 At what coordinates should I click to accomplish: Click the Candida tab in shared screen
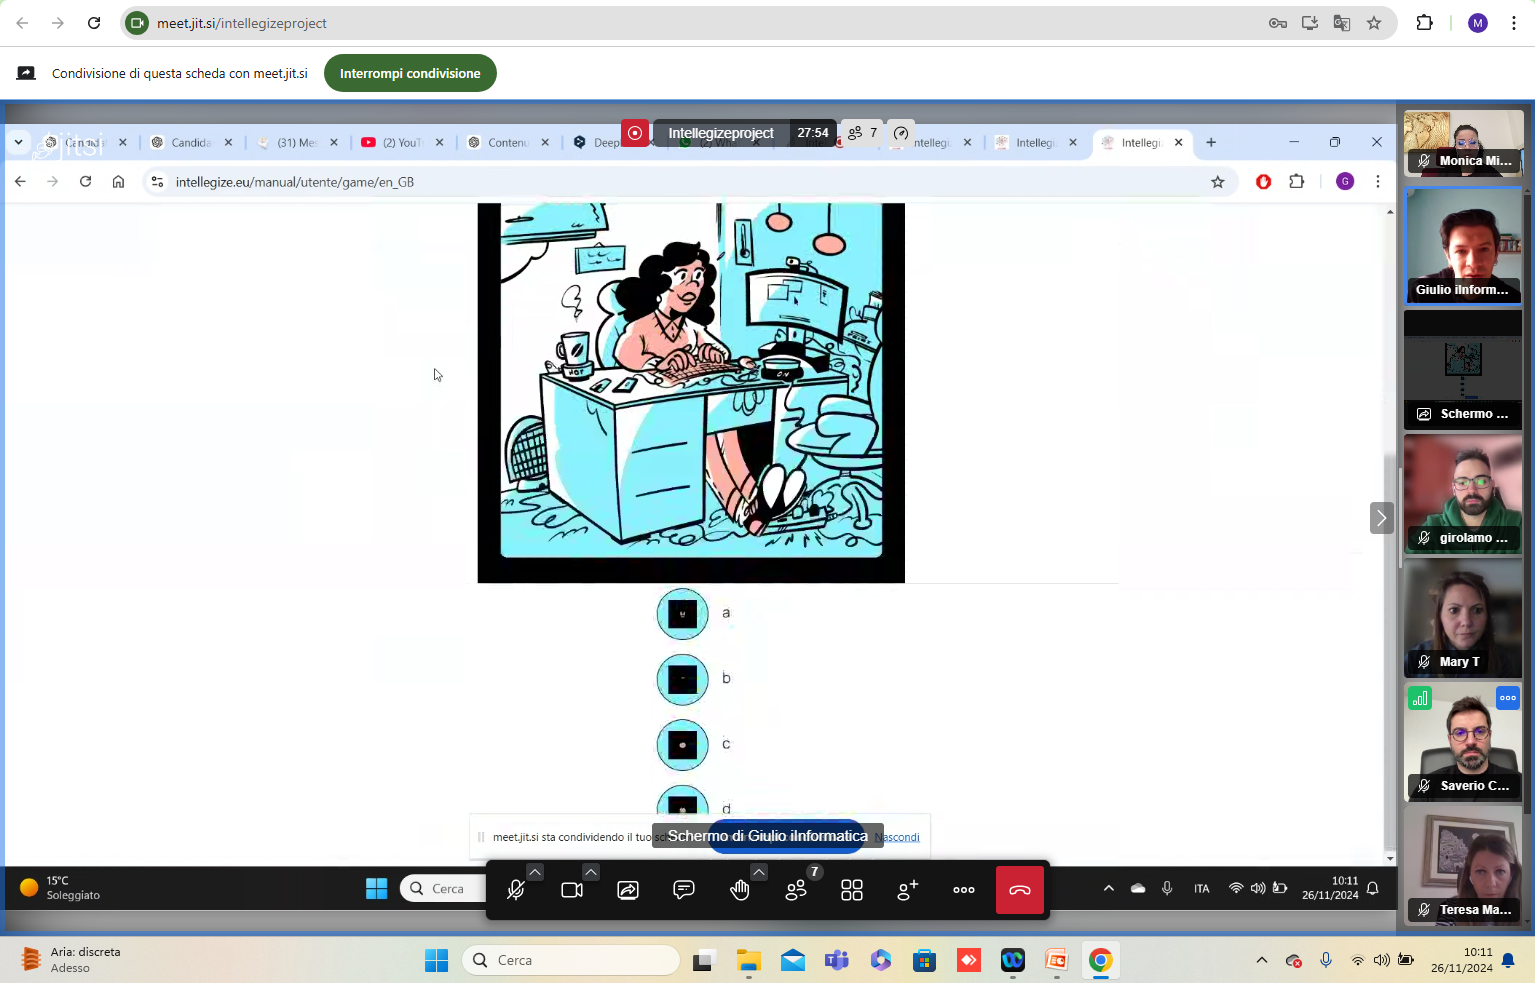[191, 142]
